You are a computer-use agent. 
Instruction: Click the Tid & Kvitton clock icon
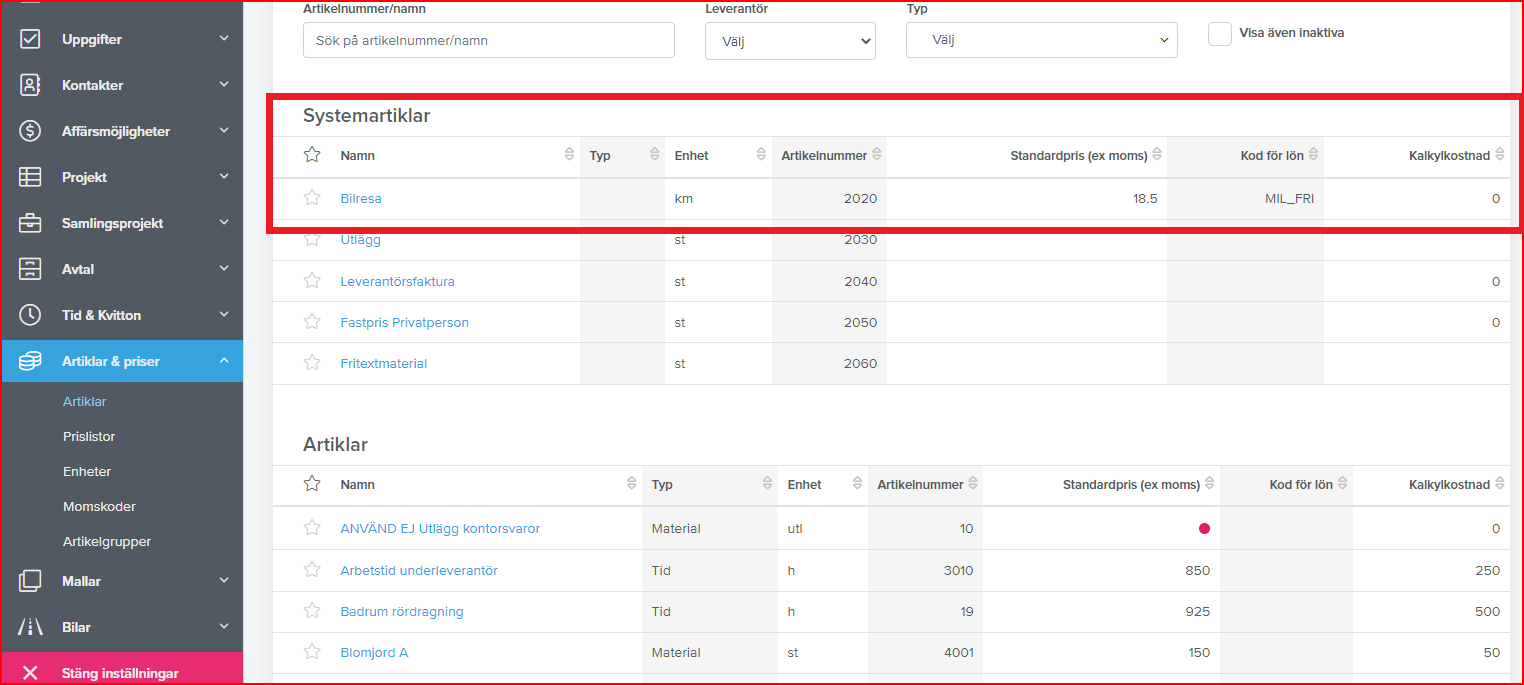coord(30,315)
